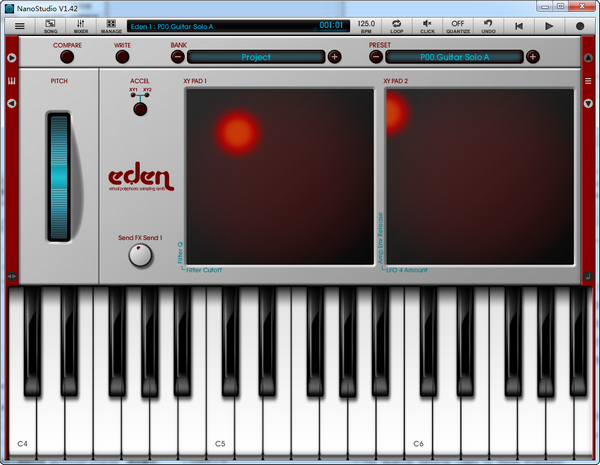The image size is (600, 465).
Task: Click the Pitch bend wheel
Action: point(61,176)
